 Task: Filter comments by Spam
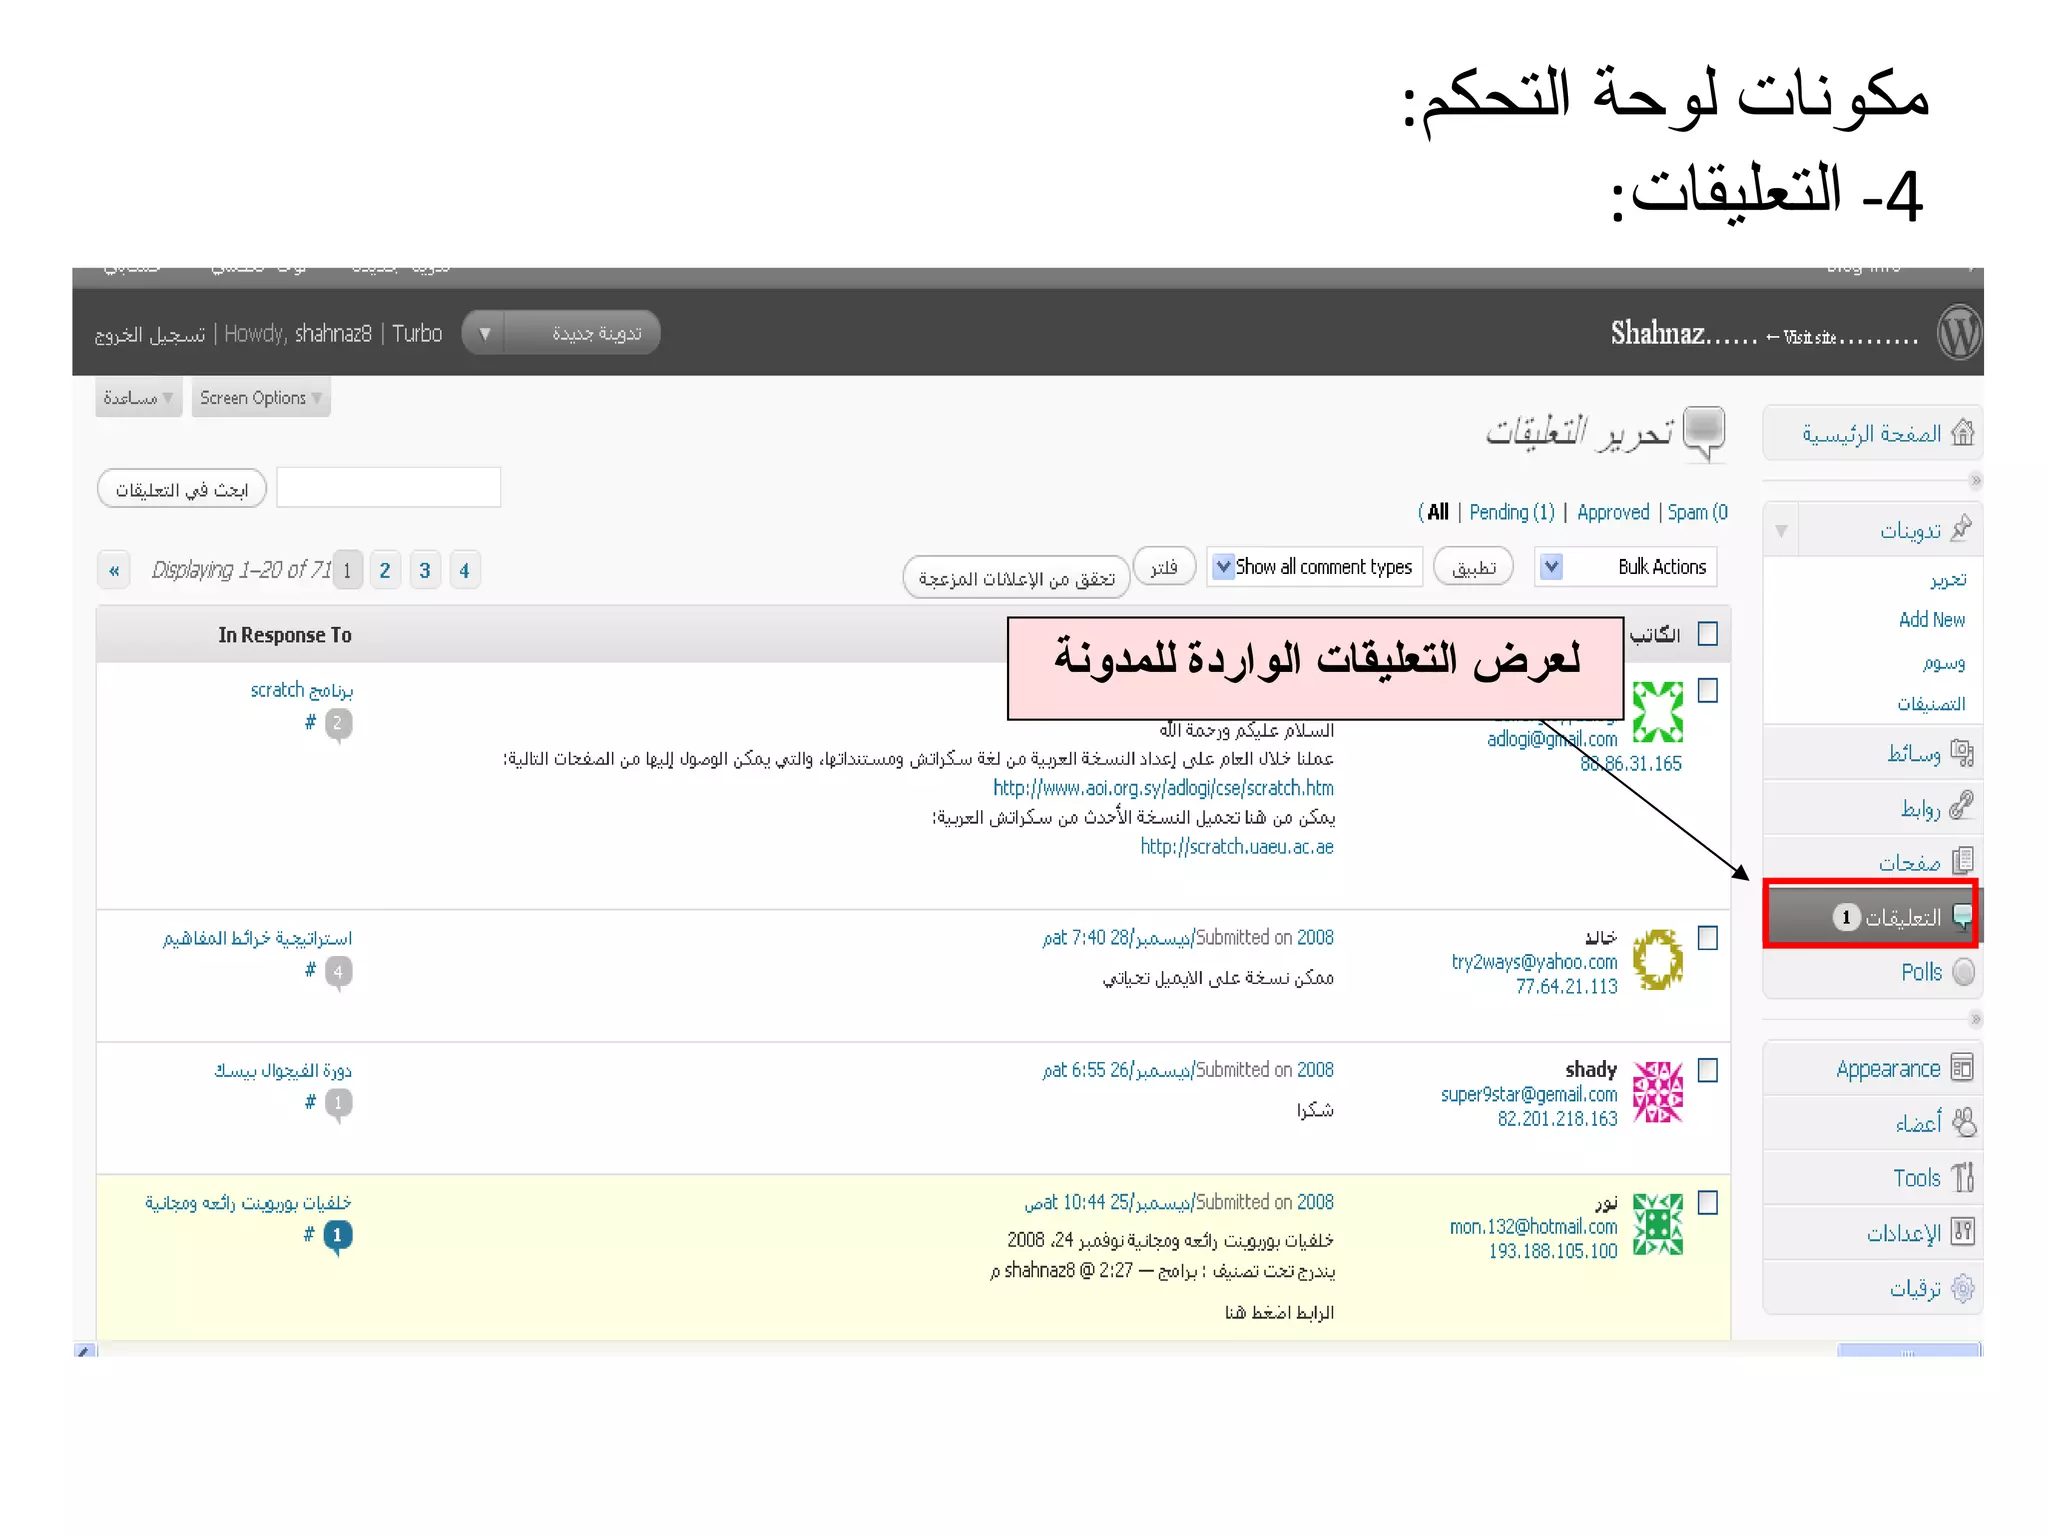pyautogui.click(x=1697, y=512)
